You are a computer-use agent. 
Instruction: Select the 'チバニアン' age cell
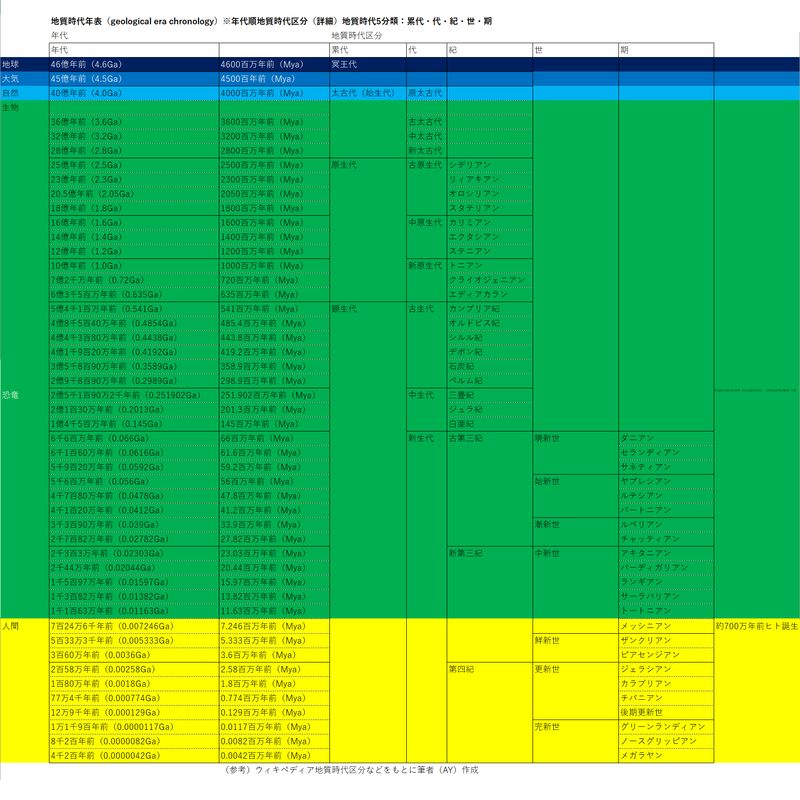pos(642,698)
